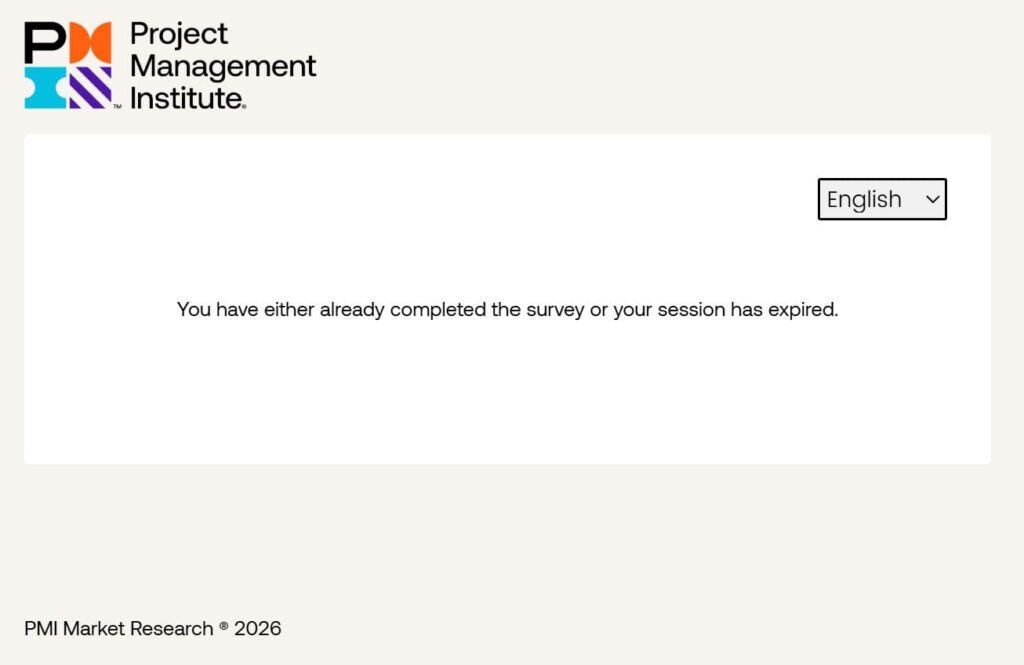Click the session expired message text
This screenshot has width=1024, height=665.
[x=507, y=310]
